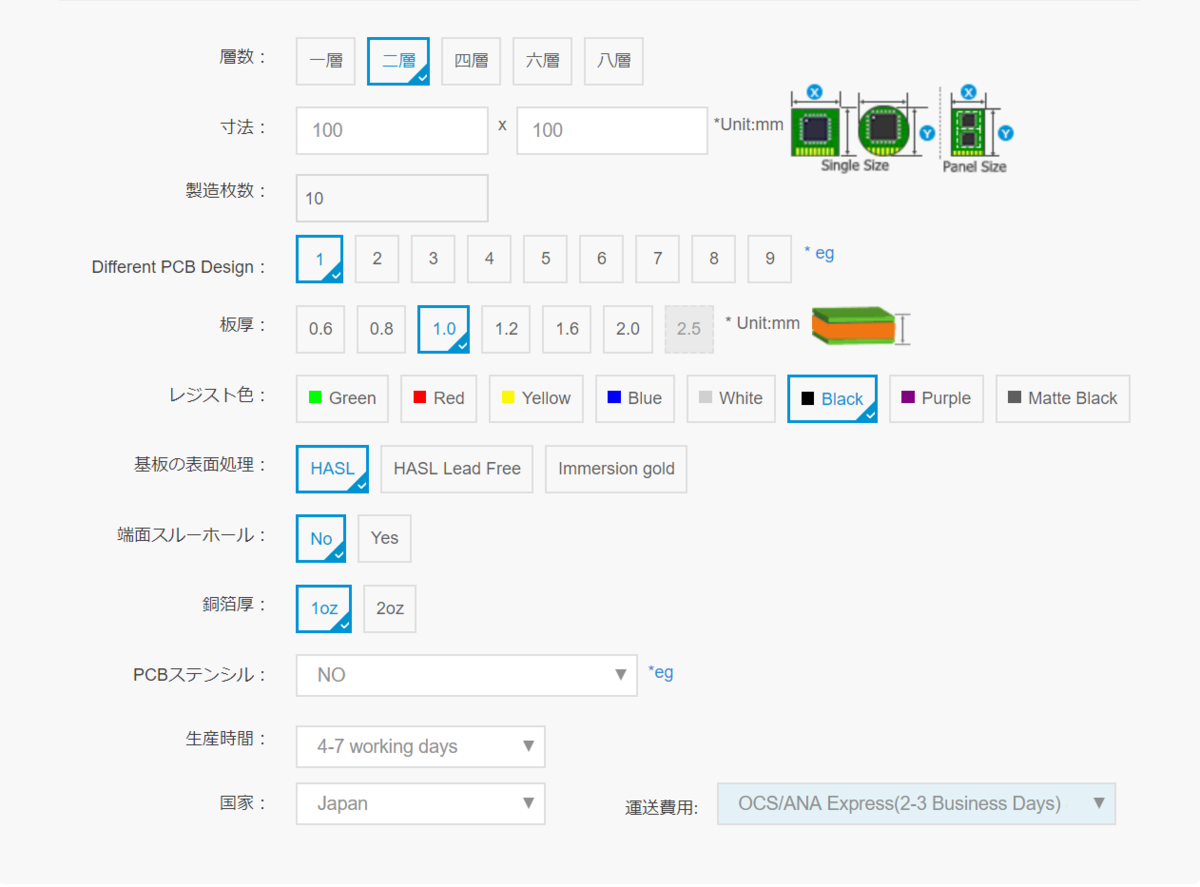The image size is (1200, 887).
Task: Select Immersion gold surface finish
Action: tap(616, 469)
